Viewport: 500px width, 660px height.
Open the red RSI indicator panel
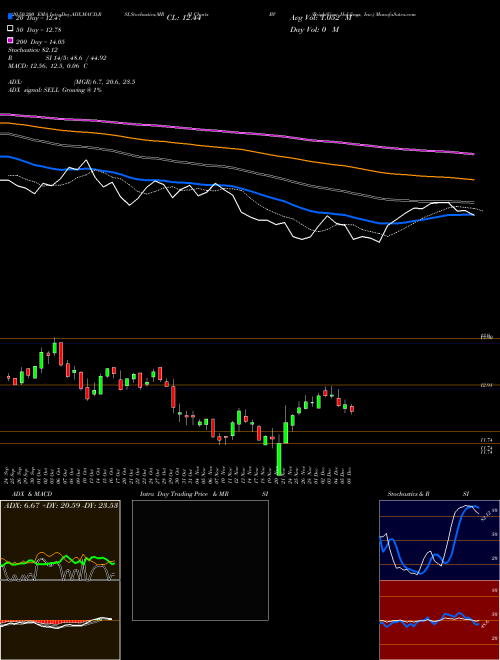pos(439,620)
